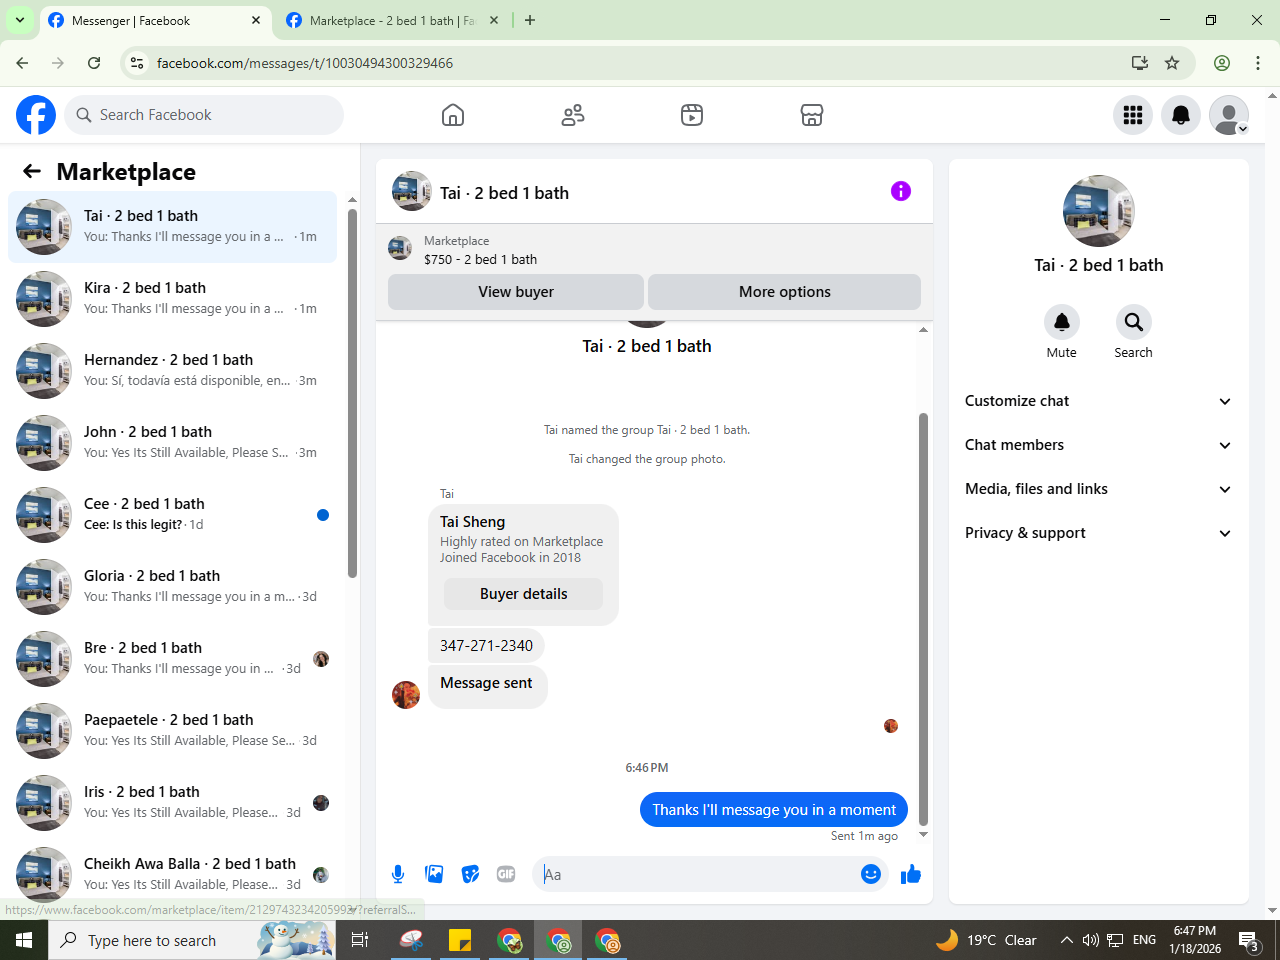
Task: Open a new browser tab
Action: coord(530,20)
